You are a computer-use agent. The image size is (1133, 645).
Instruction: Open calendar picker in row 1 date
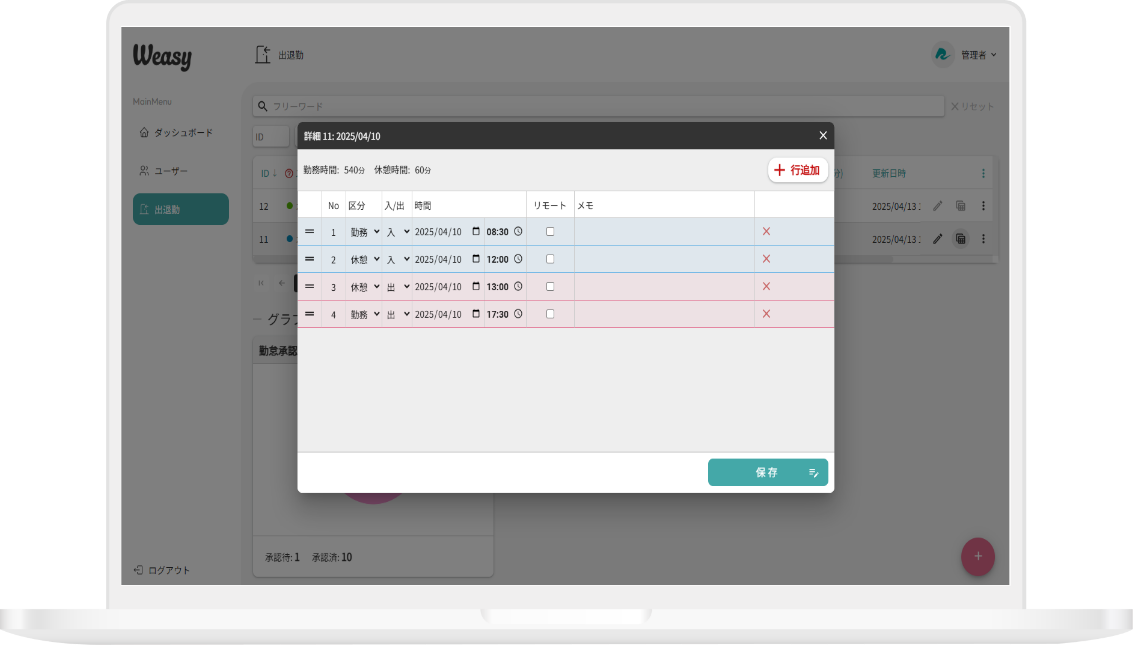(476, 232)
